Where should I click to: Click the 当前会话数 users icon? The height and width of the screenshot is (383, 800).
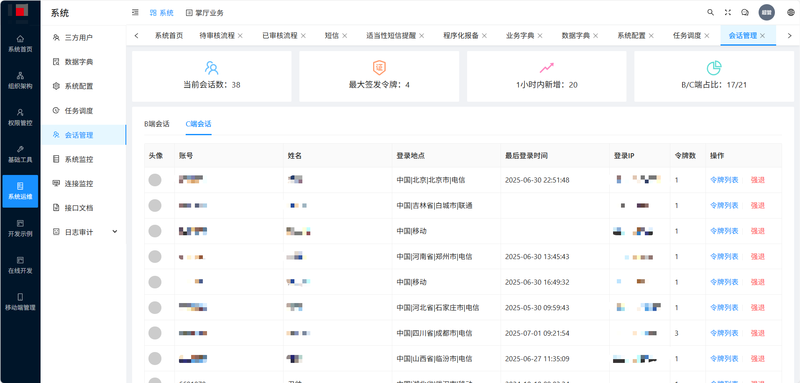click(211, 67)
